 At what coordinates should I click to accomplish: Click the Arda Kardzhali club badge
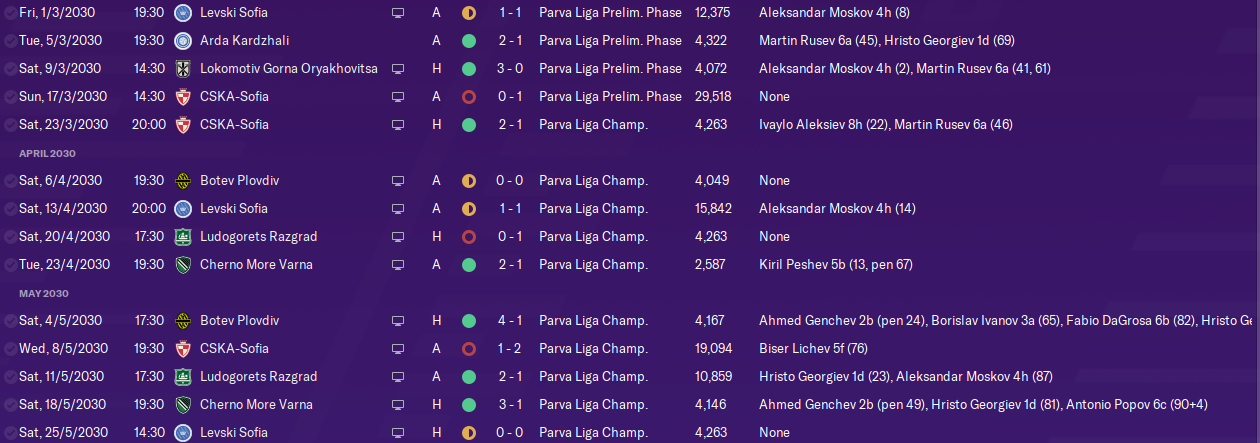pos(182,41)
